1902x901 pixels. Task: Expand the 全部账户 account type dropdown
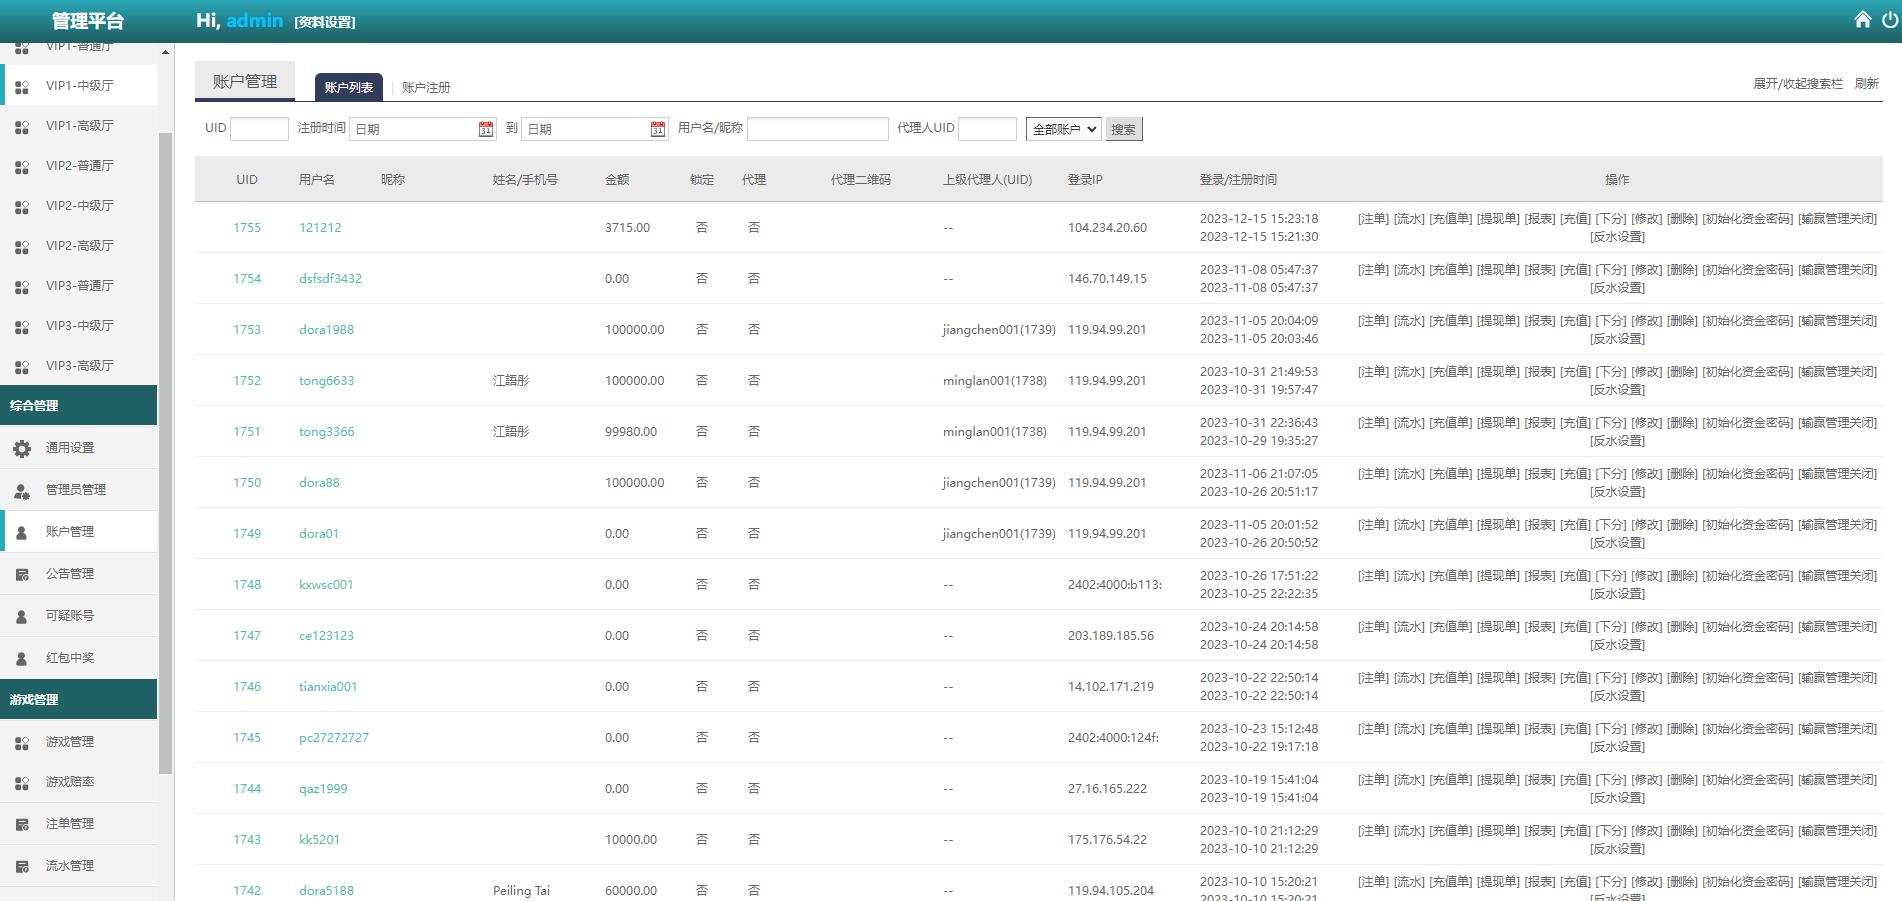(x=1063, y=129)
